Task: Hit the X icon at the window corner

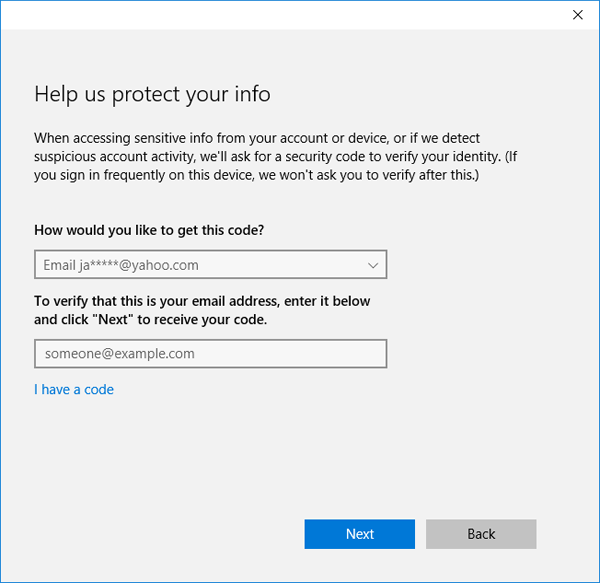Action: 577,15
